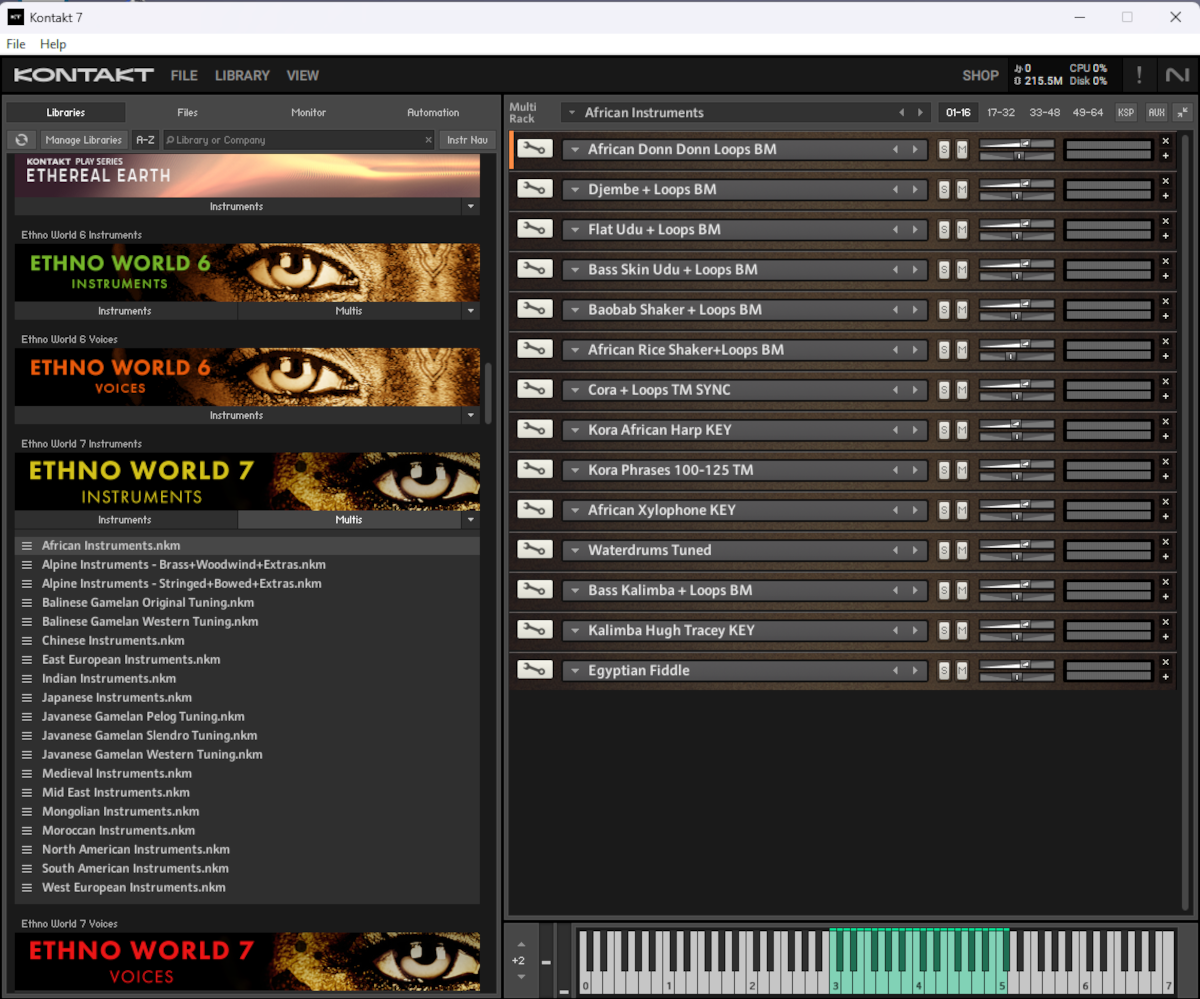Open wrench editor for Flat Udu + Loops BM

[x=535, y=229]
